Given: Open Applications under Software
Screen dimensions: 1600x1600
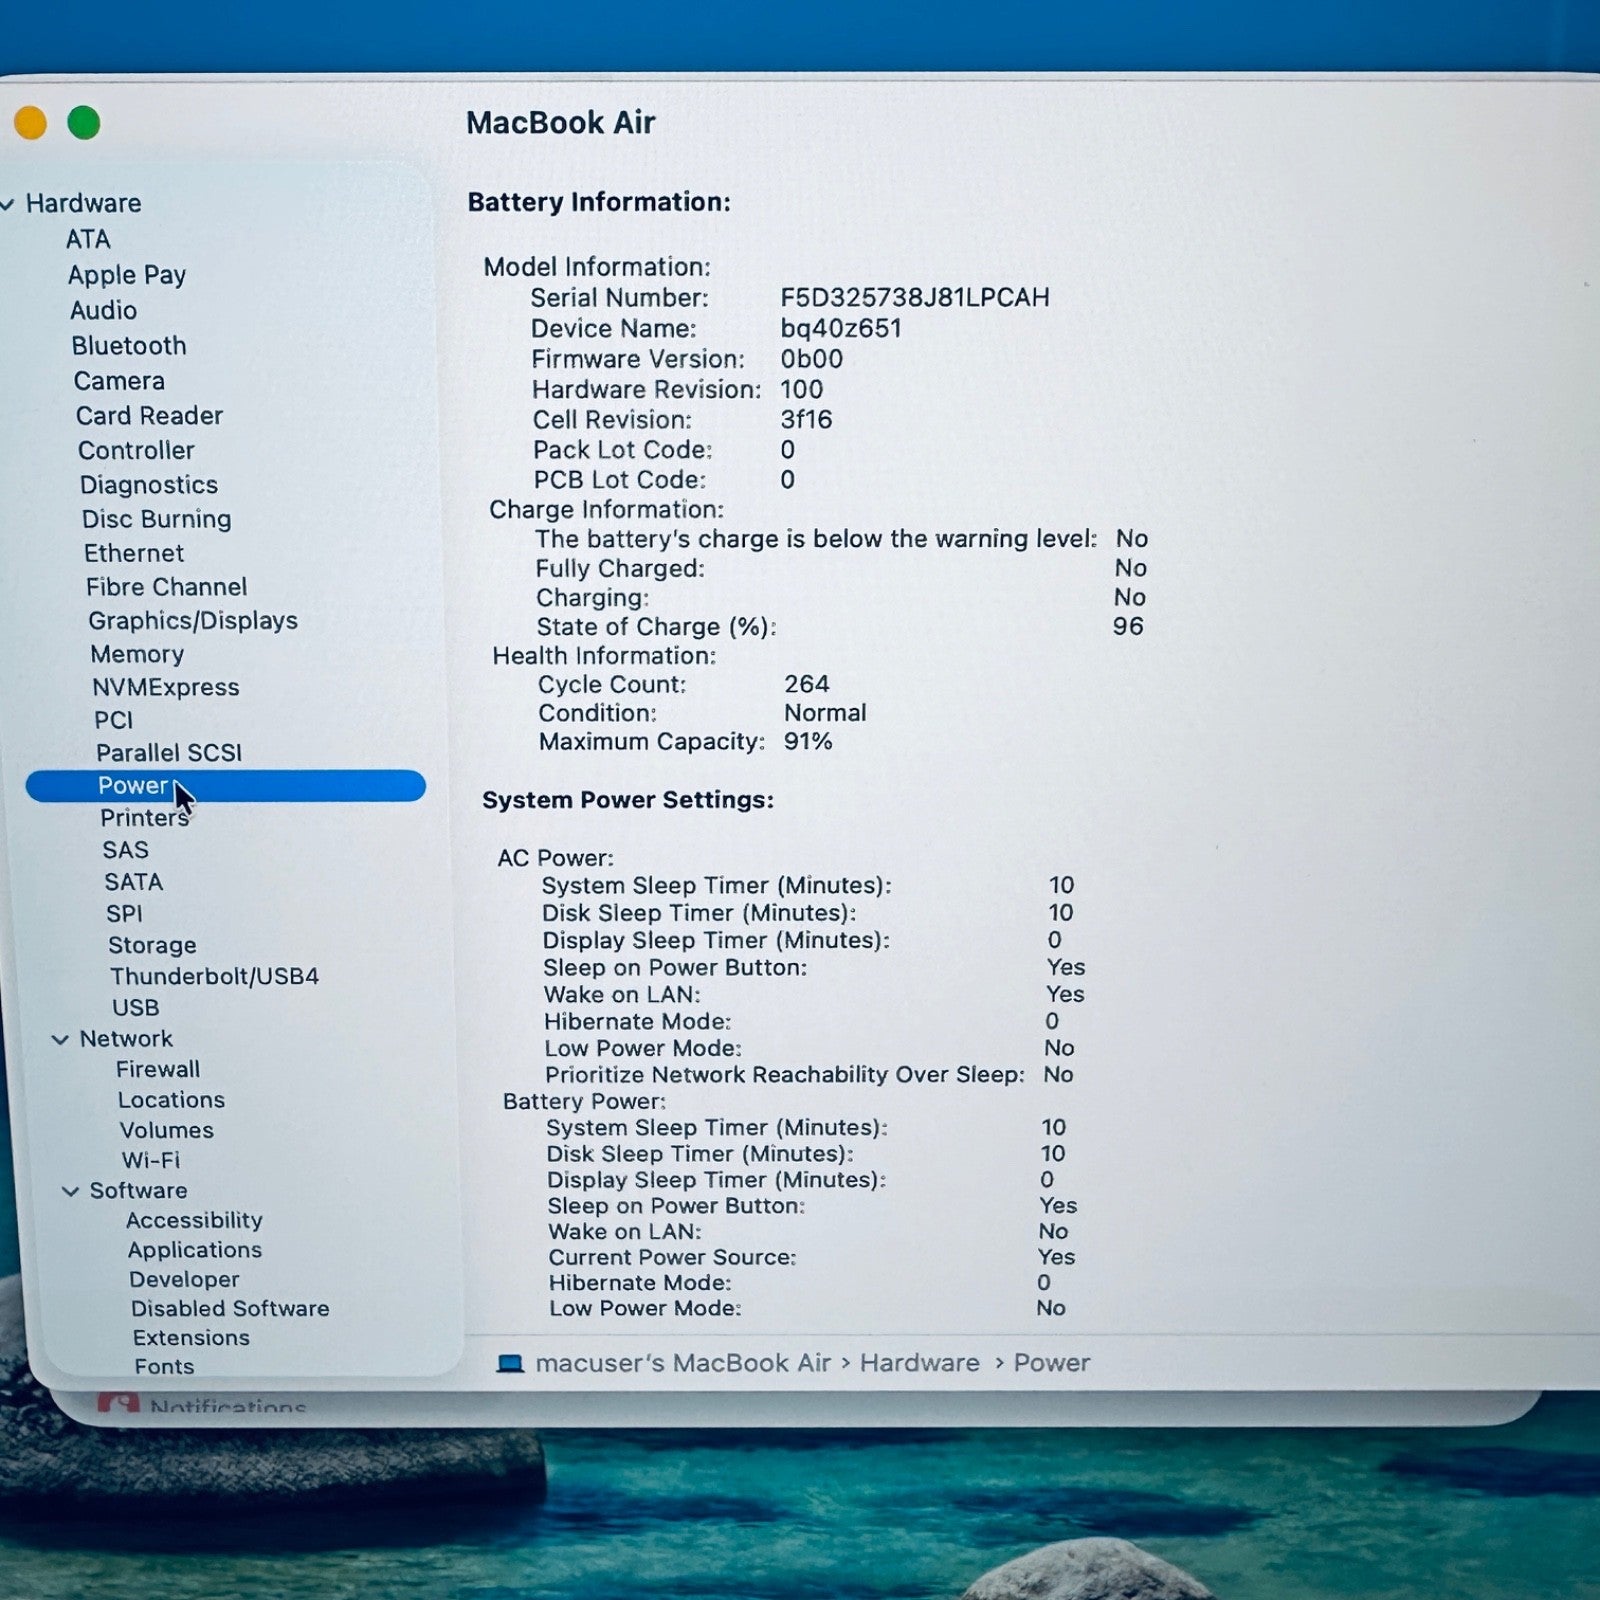Looking at the screenshot, I should click(195, 1249).
